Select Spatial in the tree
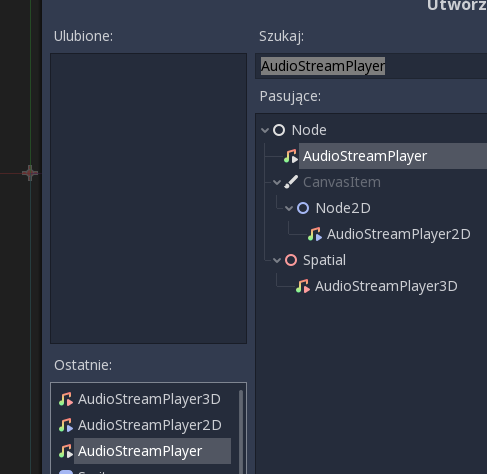 [x=324, y=260]
